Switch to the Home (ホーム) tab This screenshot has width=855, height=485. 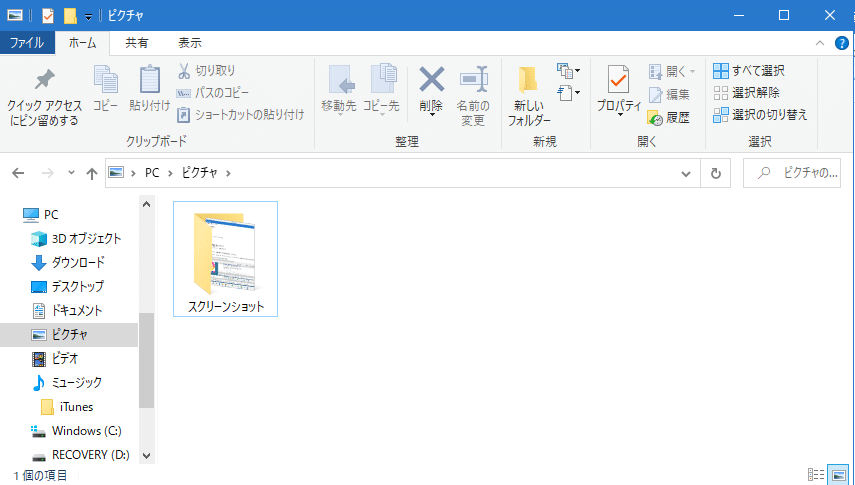(82, 43)
